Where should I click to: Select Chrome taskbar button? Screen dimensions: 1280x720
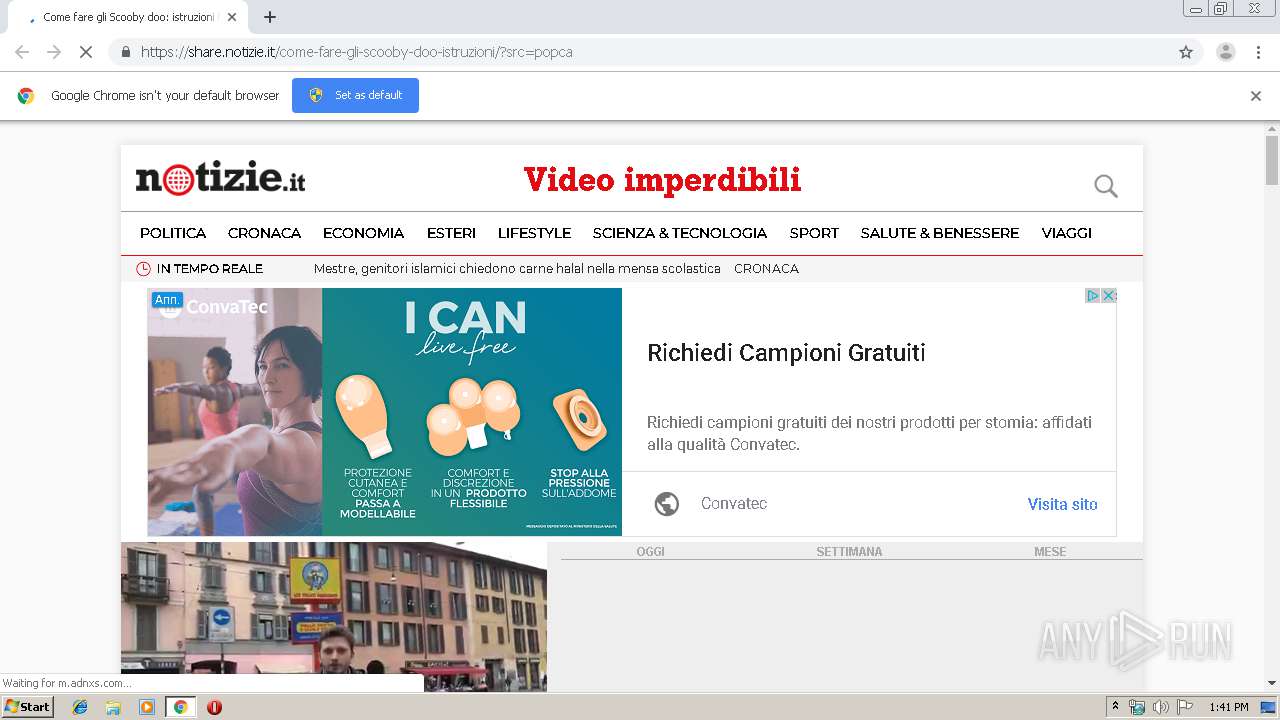[x=180, y=707]
